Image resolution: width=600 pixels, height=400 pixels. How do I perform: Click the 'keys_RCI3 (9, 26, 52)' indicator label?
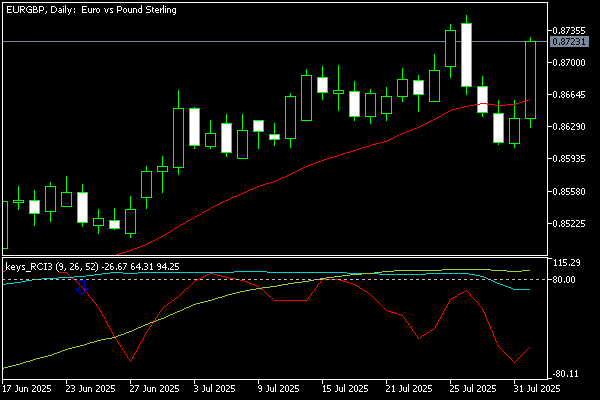[x=52, y=266]
